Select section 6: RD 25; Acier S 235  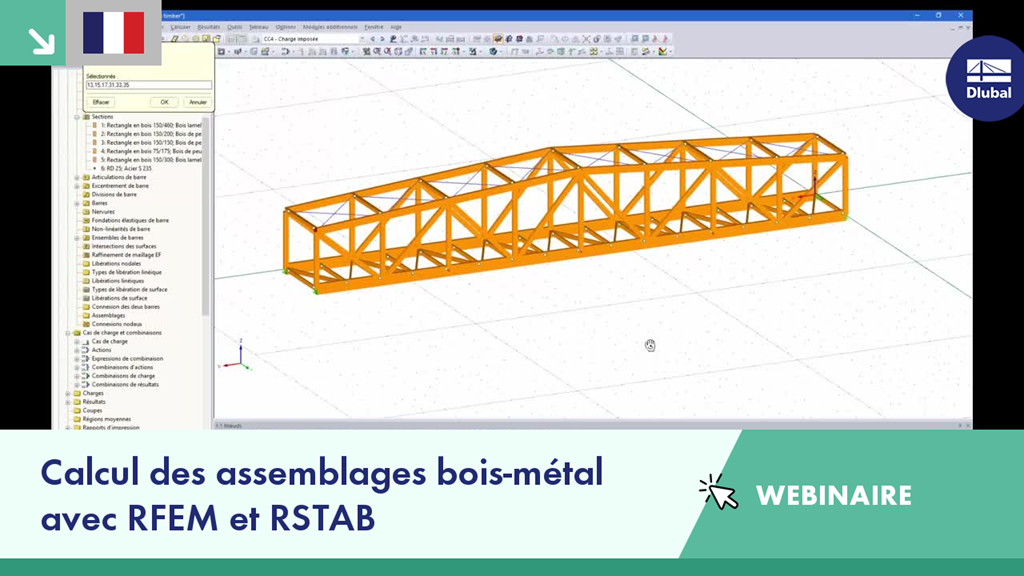pos(126,168)
